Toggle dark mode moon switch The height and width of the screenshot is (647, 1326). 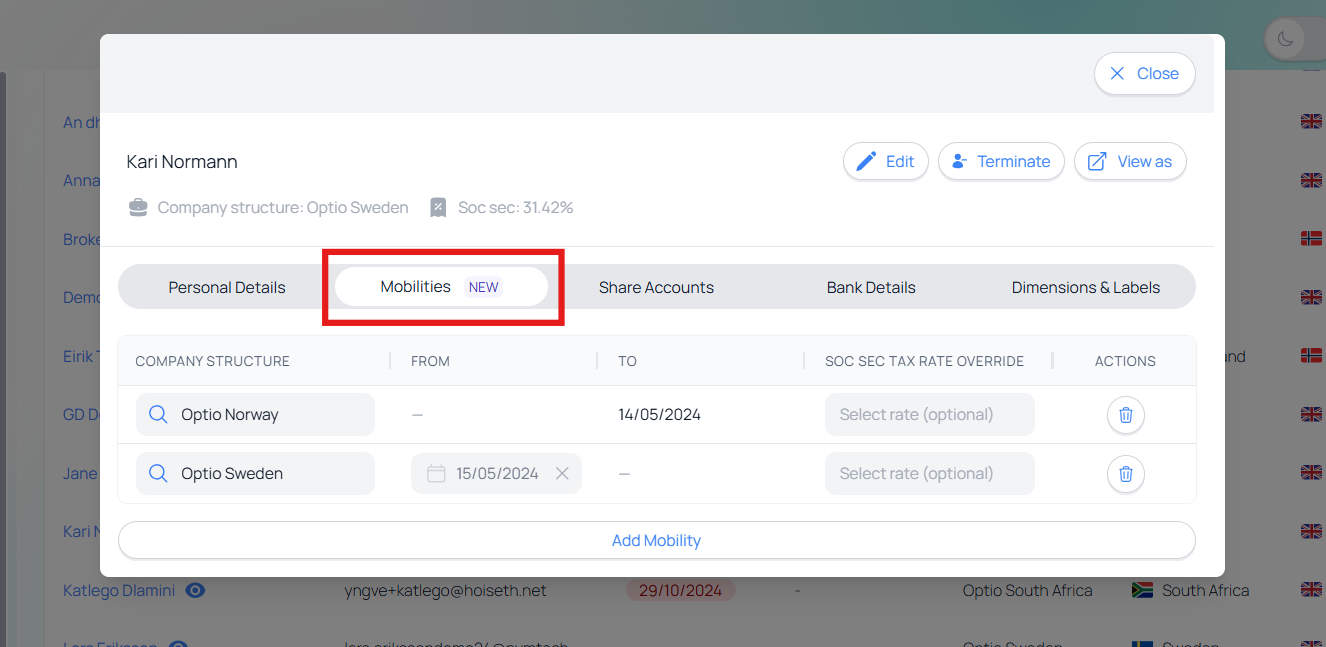(1286, 40)
